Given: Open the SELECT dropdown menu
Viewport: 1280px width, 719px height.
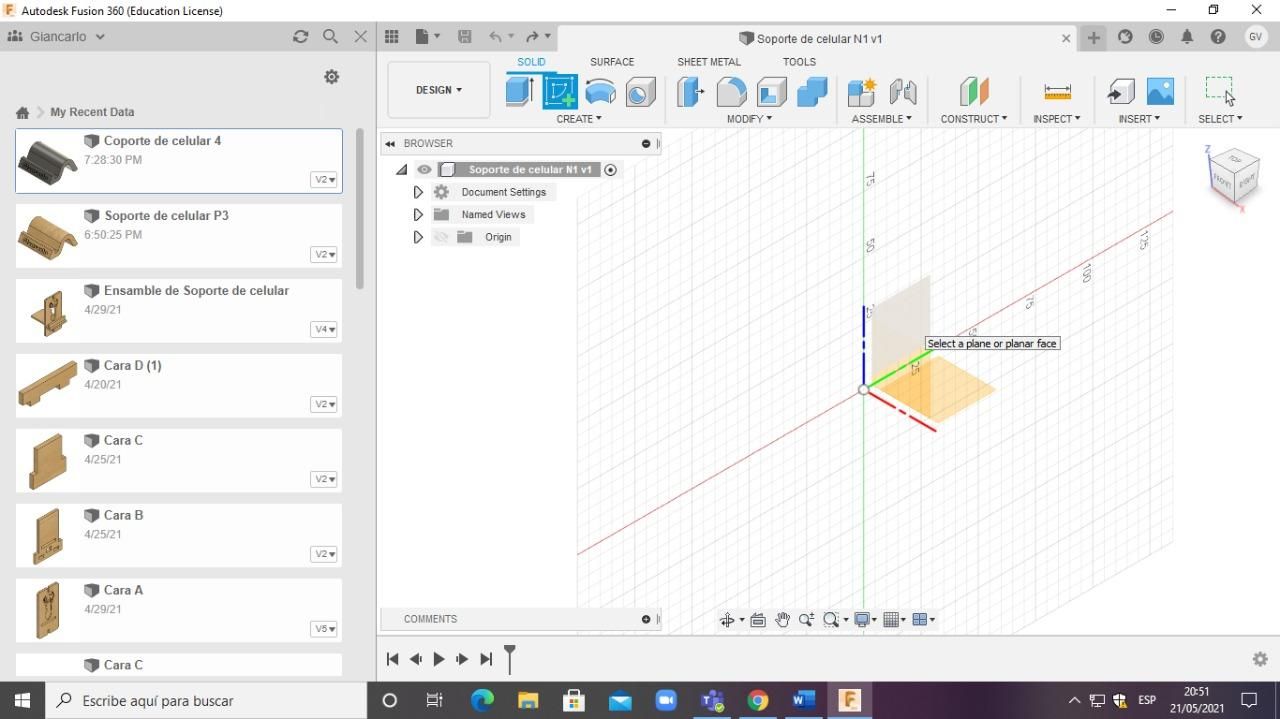Looking at the screenshot, I should (1220, 119).
